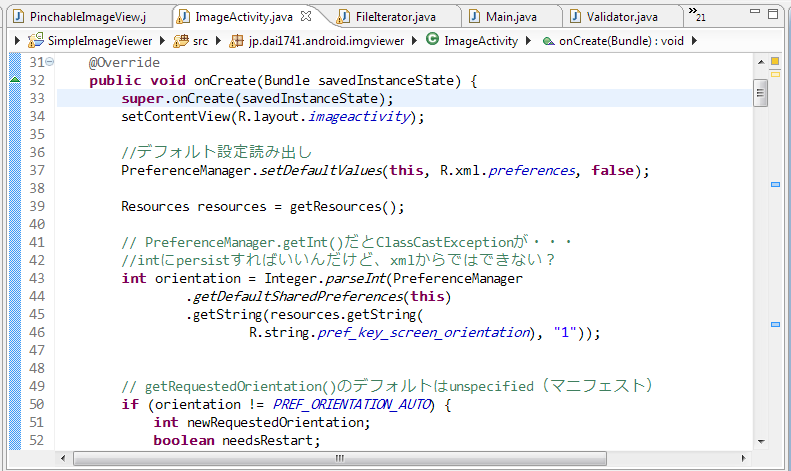This screenshot has height=471, width=791.
Task: Click the Java file icon on the FileIterator tab
Action: (343, 17)
